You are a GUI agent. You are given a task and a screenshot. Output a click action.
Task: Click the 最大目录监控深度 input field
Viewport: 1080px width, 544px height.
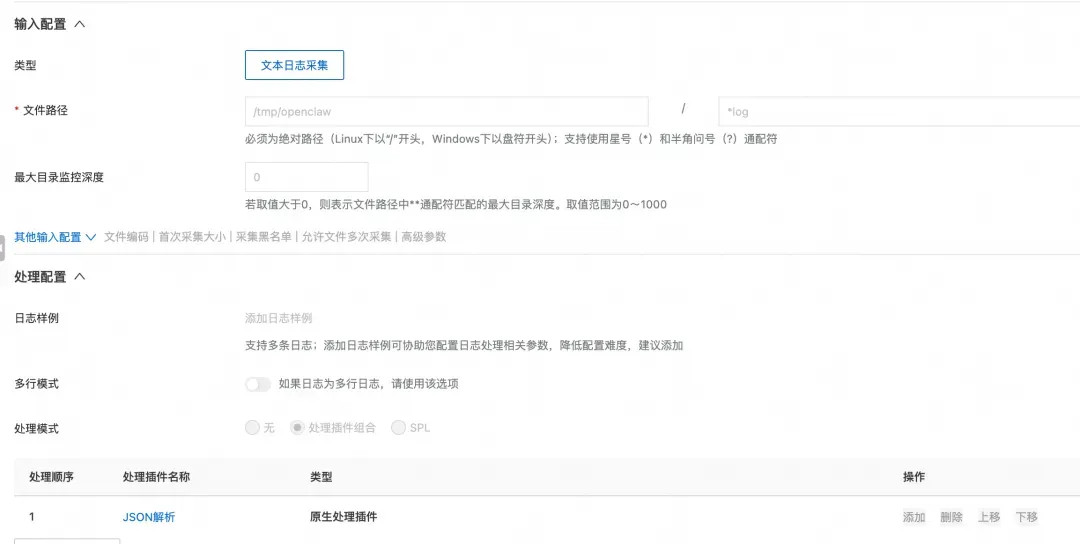coord(307,177)
